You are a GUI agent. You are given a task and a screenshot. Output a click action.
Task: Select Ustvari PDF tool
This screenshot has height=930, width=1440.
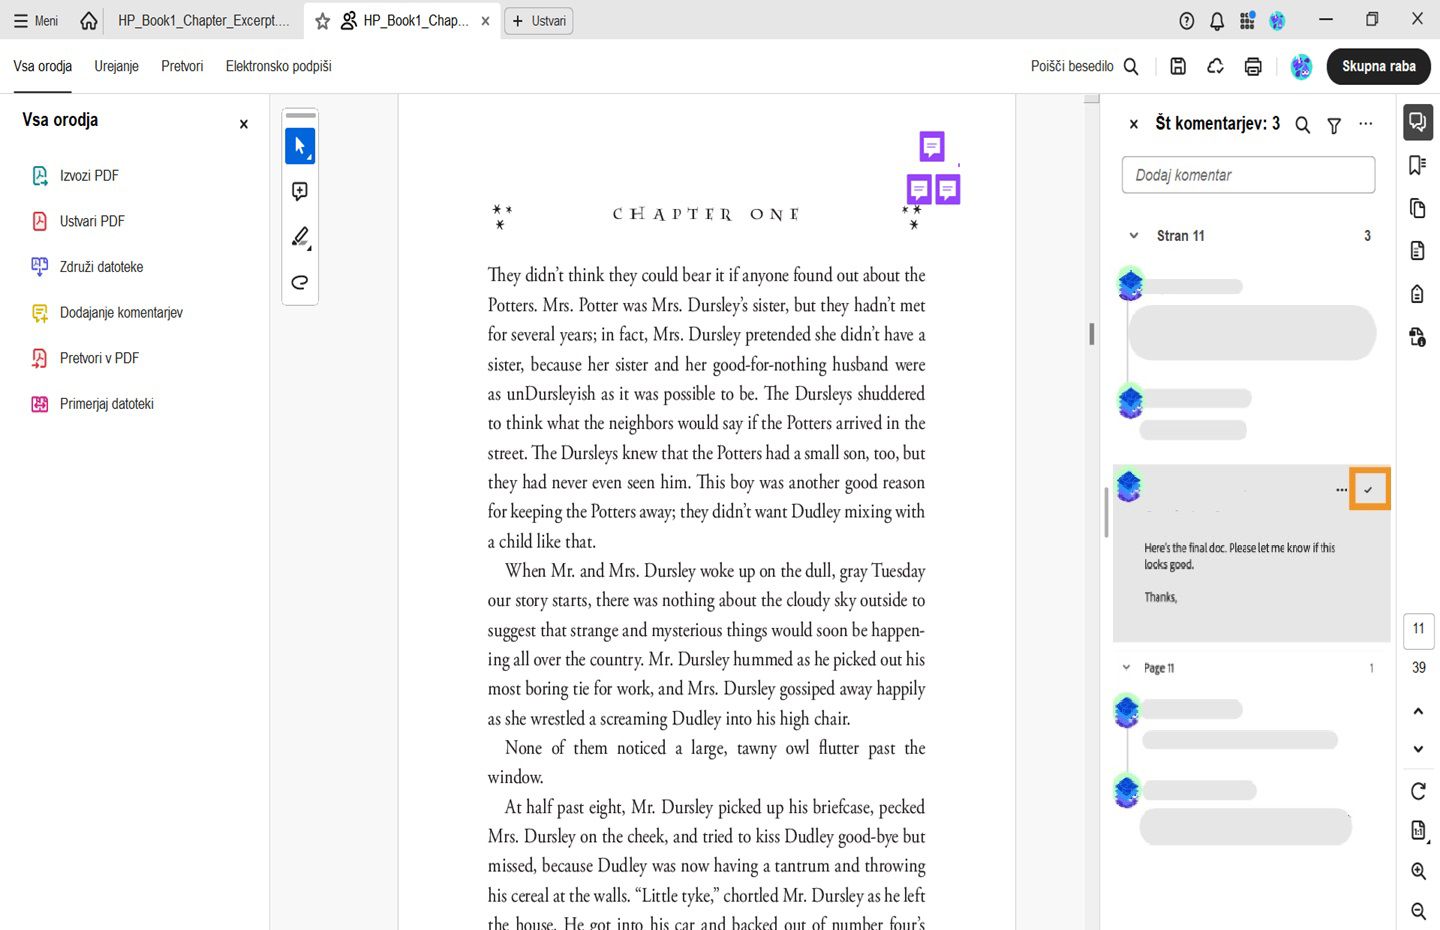coord(79,221)
